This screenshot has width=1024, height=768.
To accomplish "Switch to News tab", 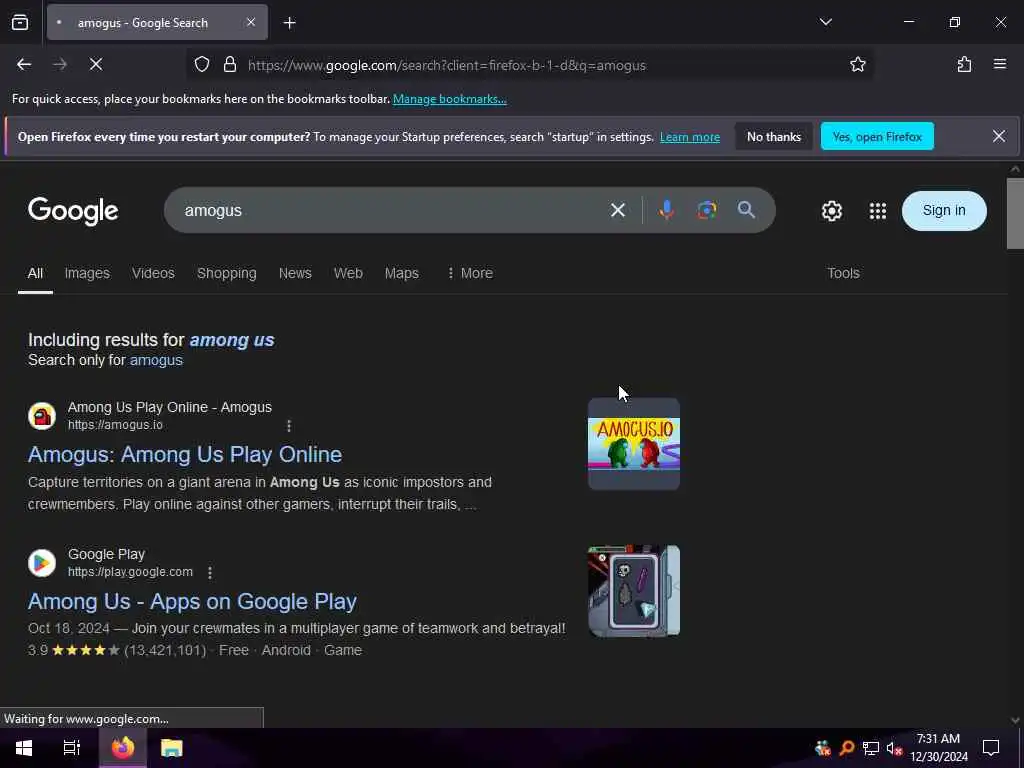I will pos(295,274).
